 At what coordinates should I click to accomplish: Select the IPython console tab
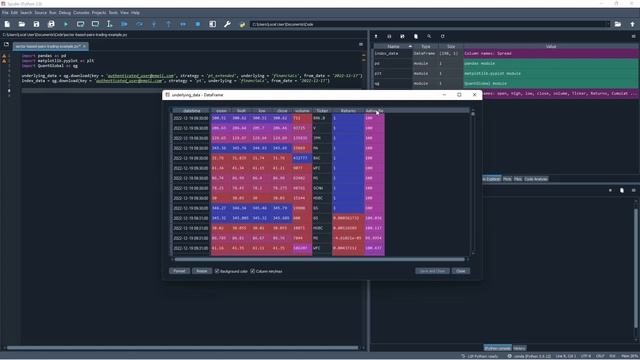(497, 348)
